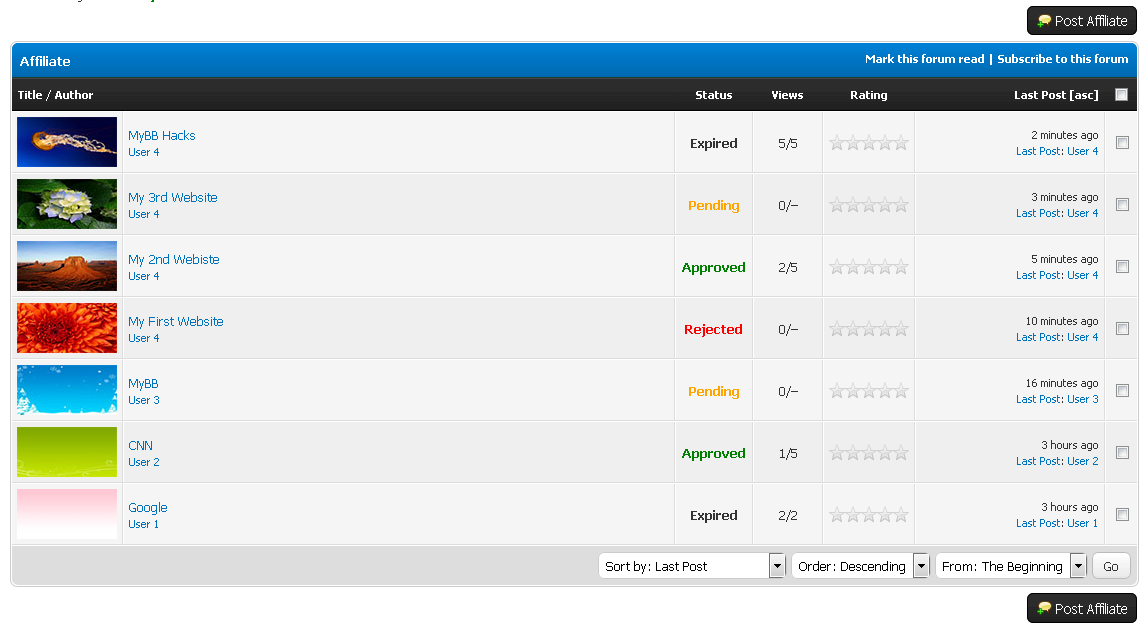Click Subscribe to this forum link
Image resolution: width=1146 pixels, height=626 pixels.
point(1062,59)
